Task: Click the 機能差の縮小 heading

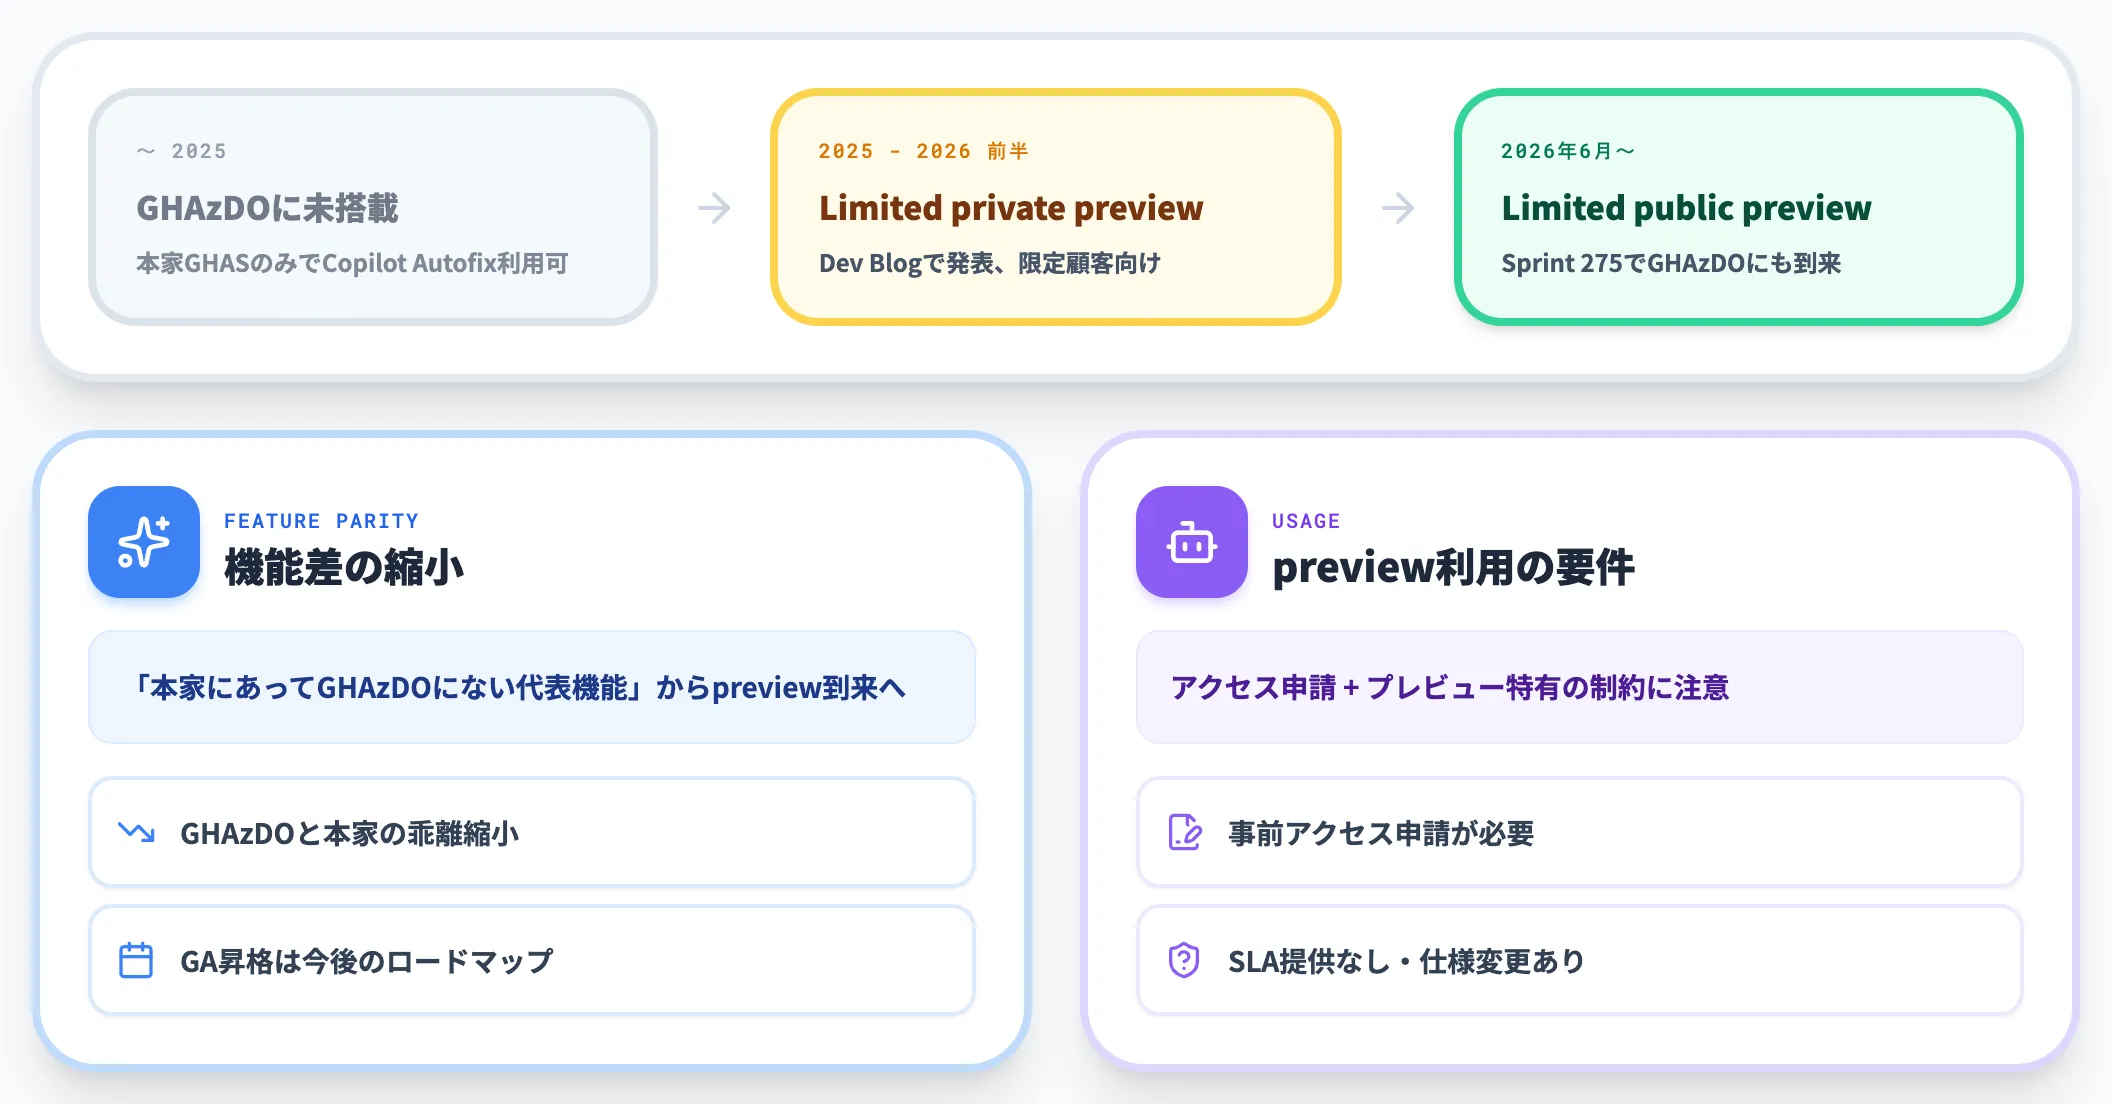Action: click(x=344, y=567)
